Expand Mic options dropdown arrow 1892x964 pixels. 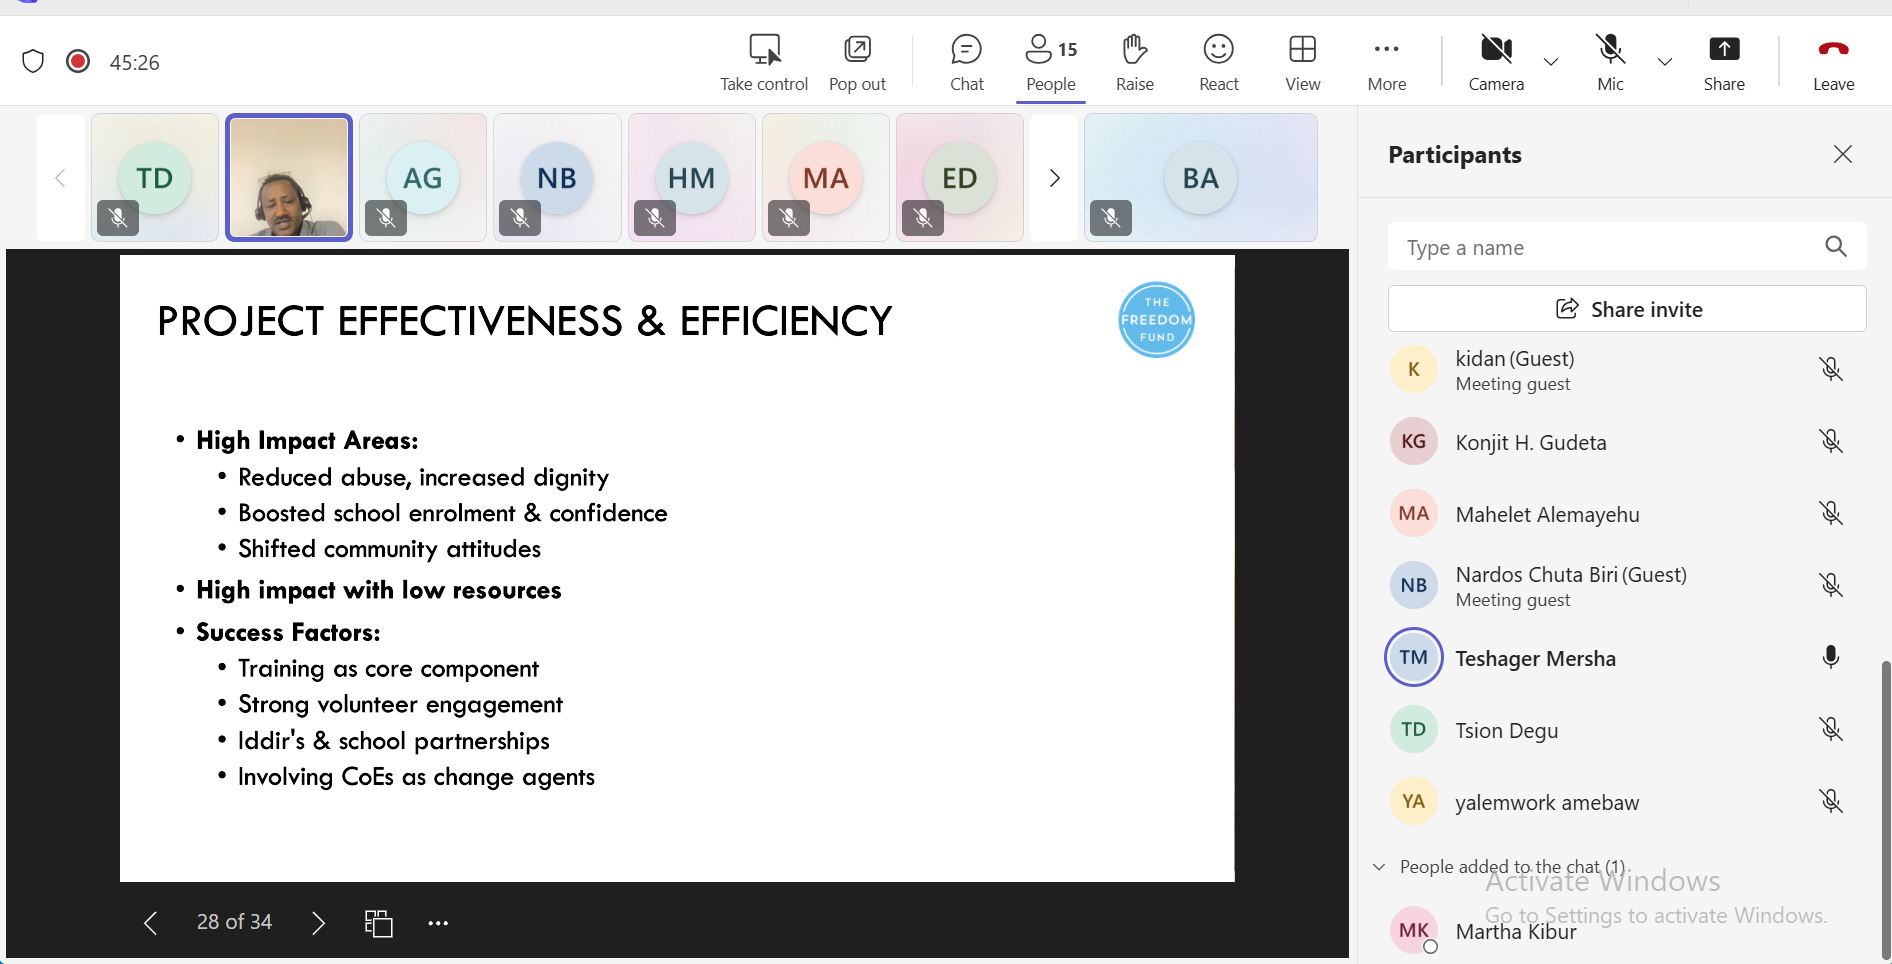tap(1665, 62)
